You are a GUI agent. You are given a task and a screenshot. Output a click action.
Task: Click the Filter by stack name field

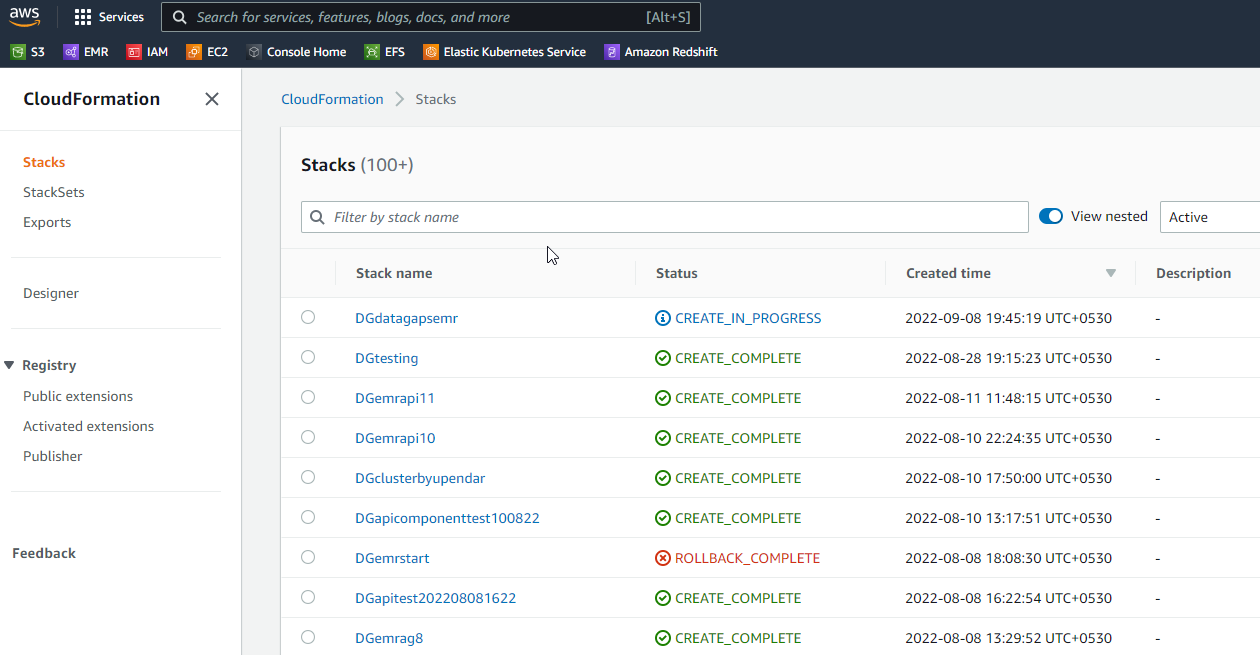tap(665, 217)
